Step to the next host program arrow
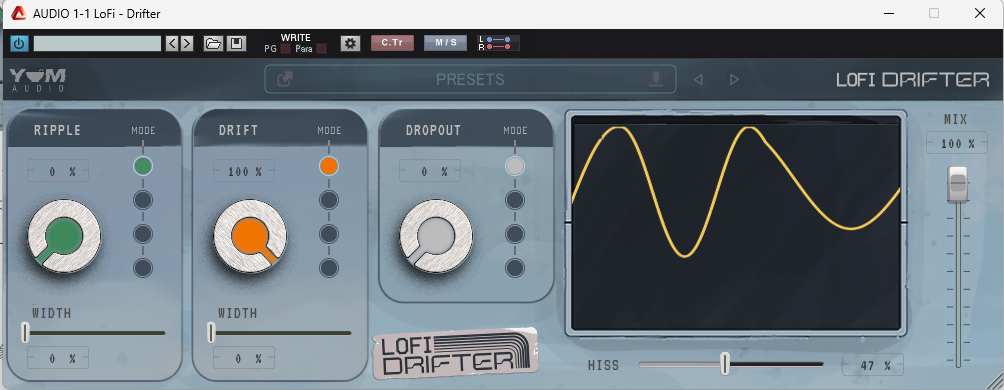This screenshot has width=1004, height=390. (186, 44)
